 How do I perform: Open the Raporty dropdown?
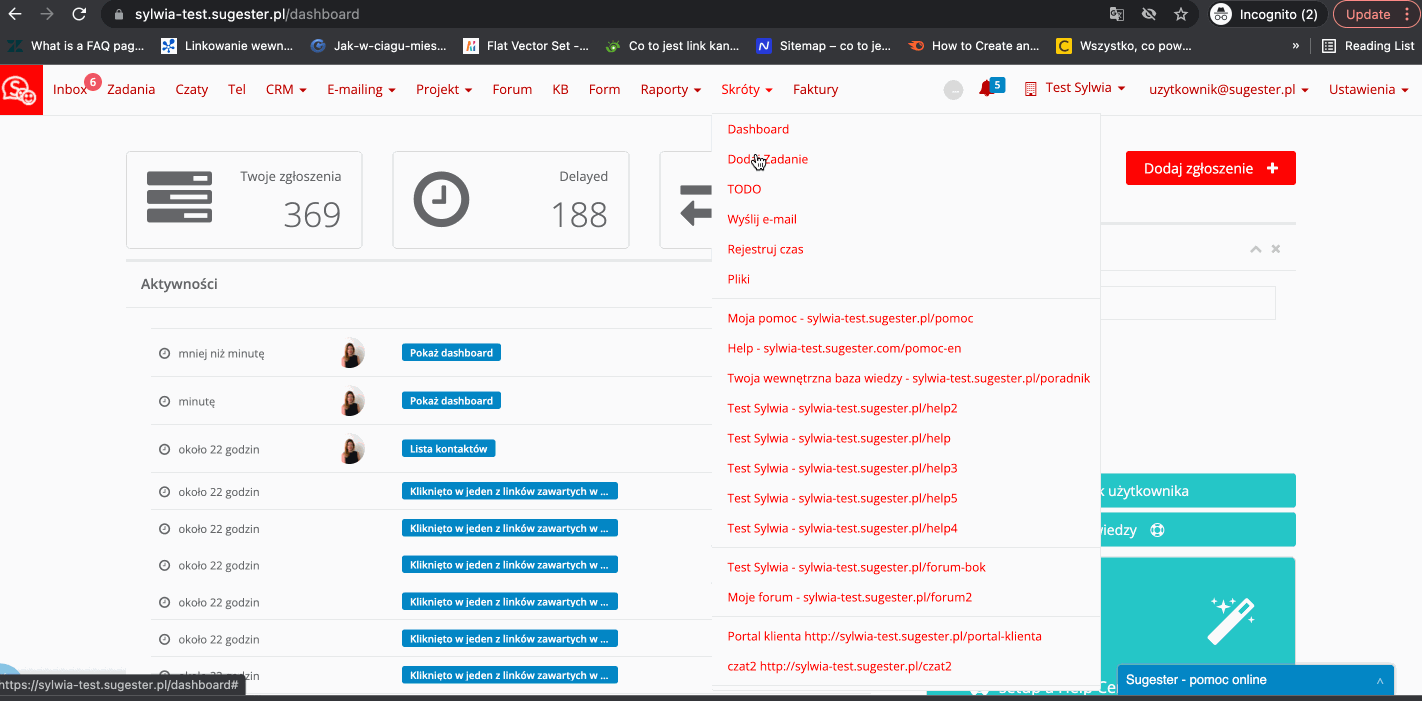pos(670,89)
